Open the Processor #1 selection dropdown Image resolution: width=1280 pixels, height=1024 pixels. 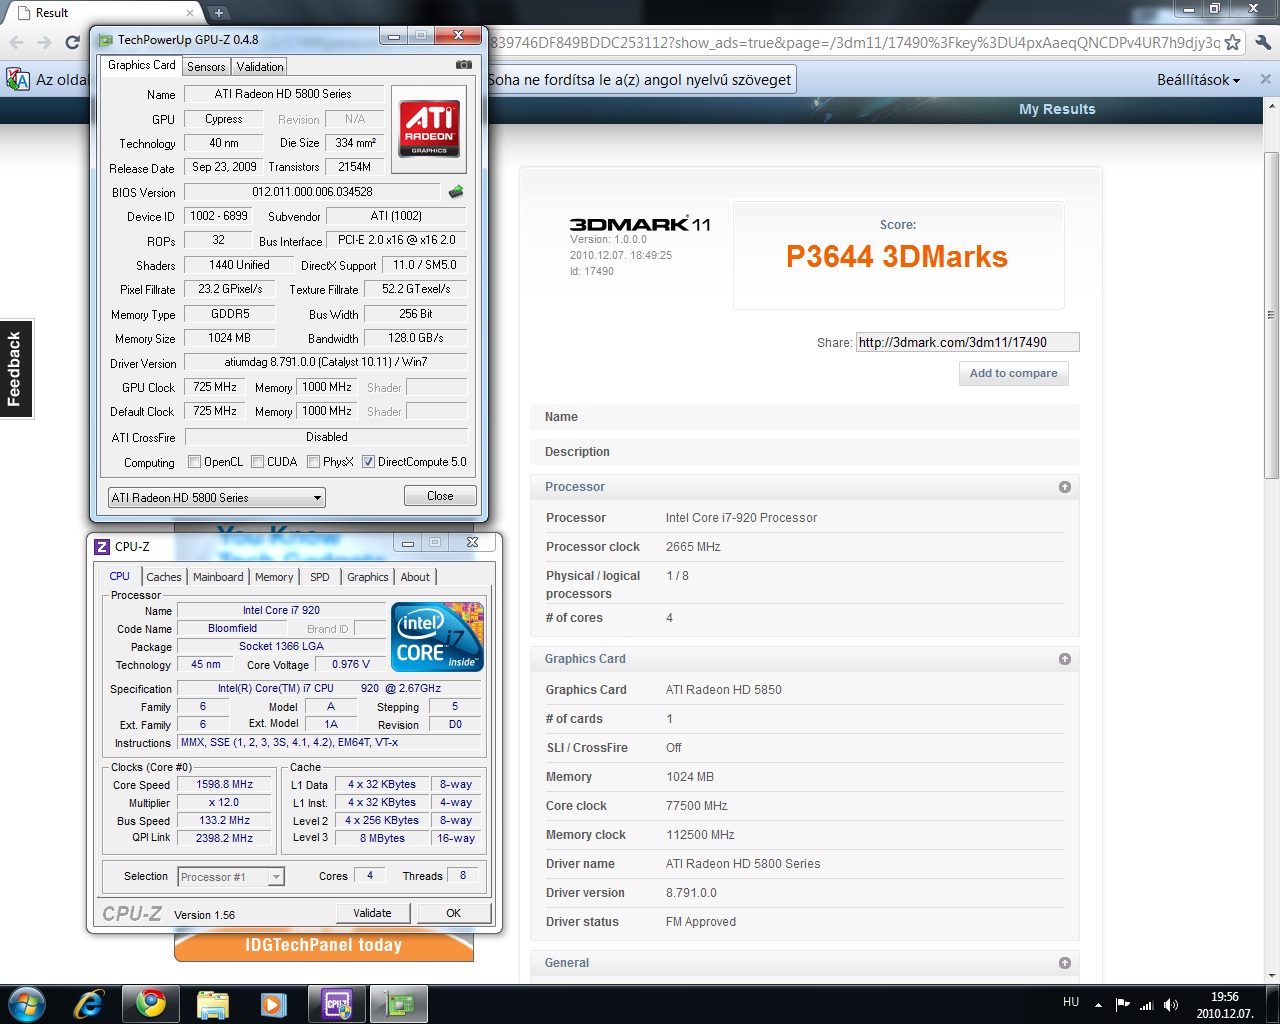point(231,877)
